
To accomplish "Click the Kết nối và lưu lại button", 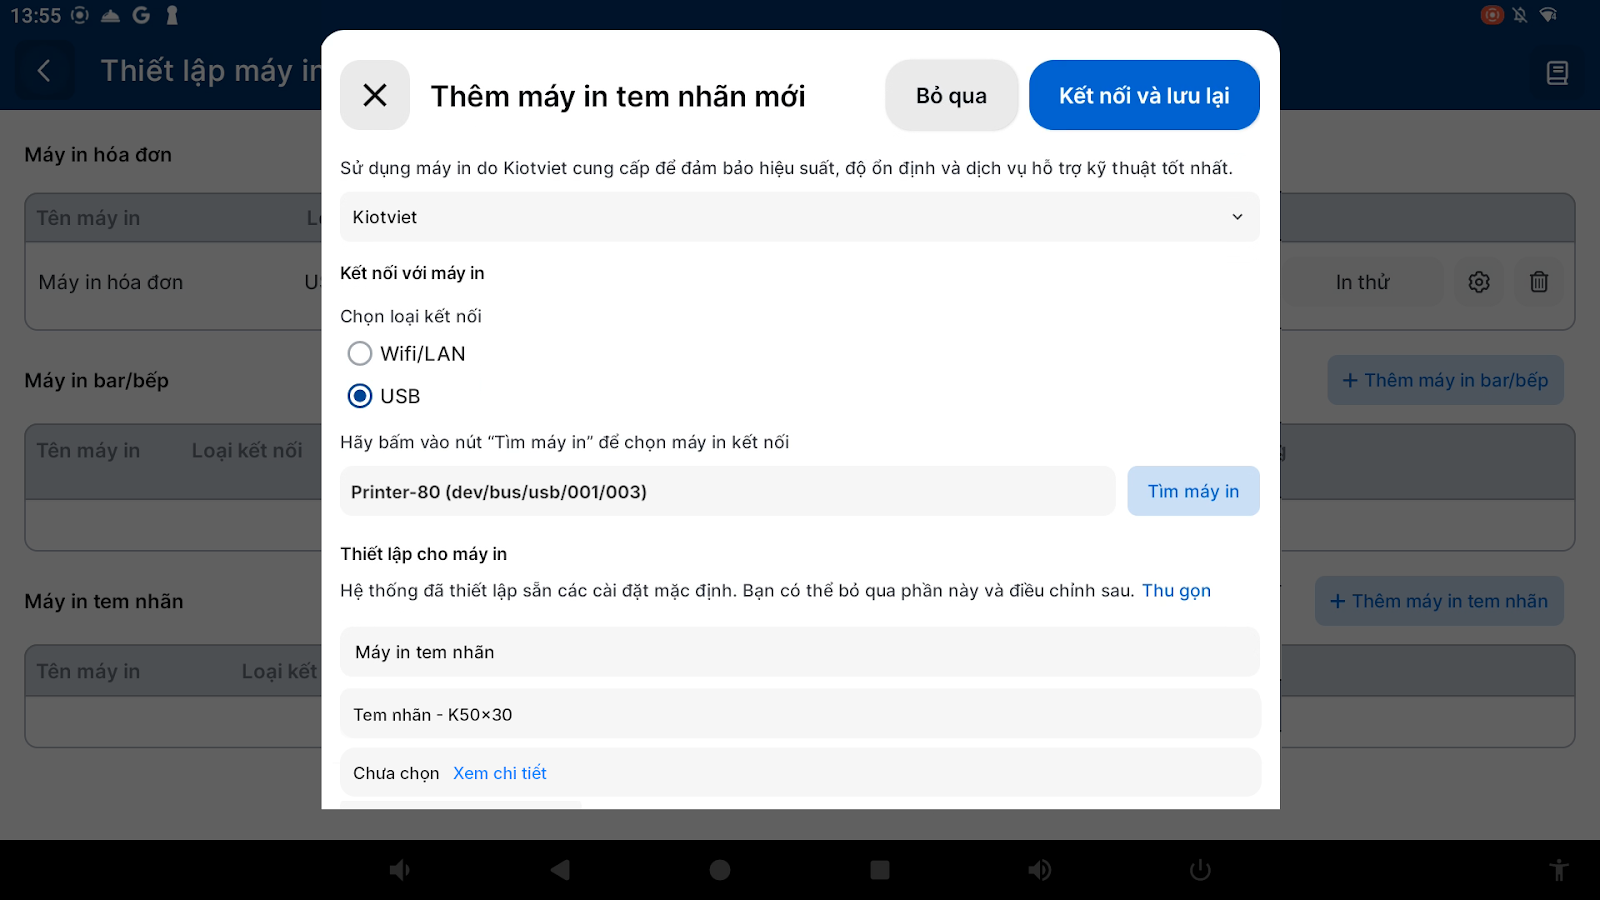I will [x=1144, y=96].
